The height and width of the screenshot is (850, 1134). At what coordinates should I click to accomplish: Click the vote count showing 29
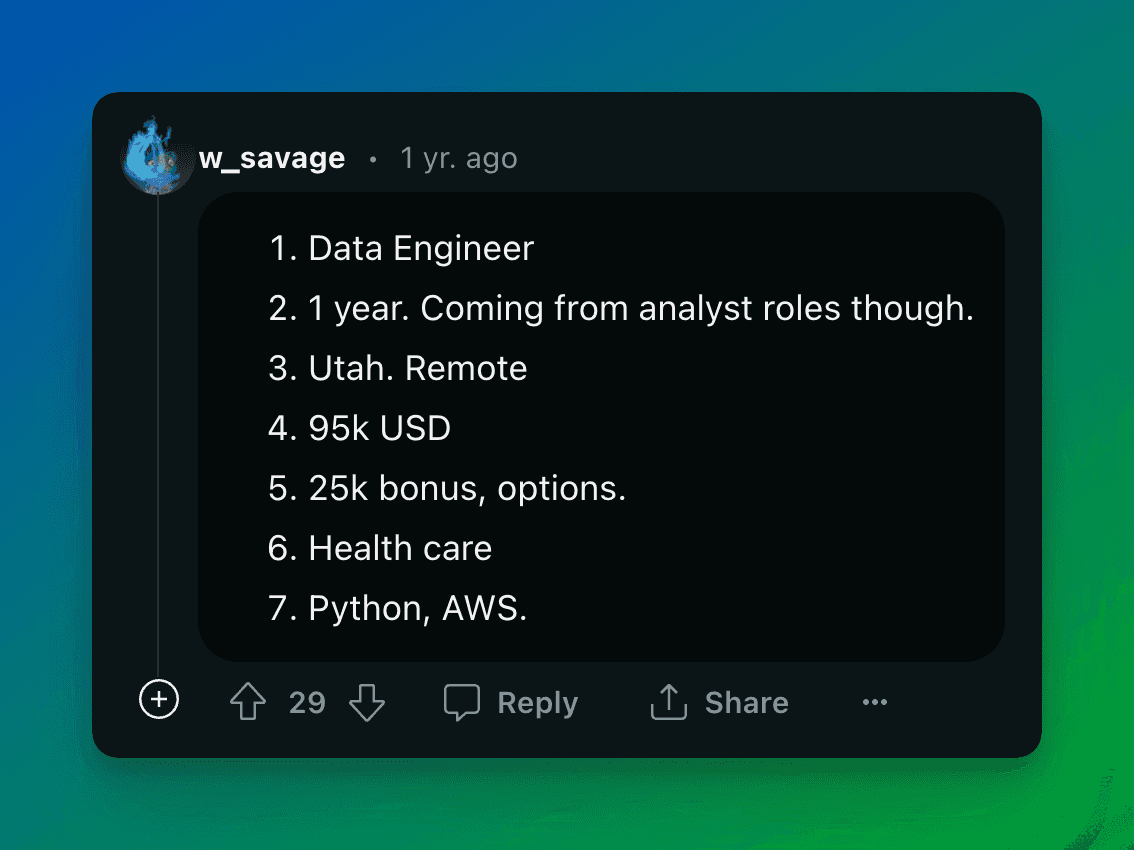(x=307, y=702)
